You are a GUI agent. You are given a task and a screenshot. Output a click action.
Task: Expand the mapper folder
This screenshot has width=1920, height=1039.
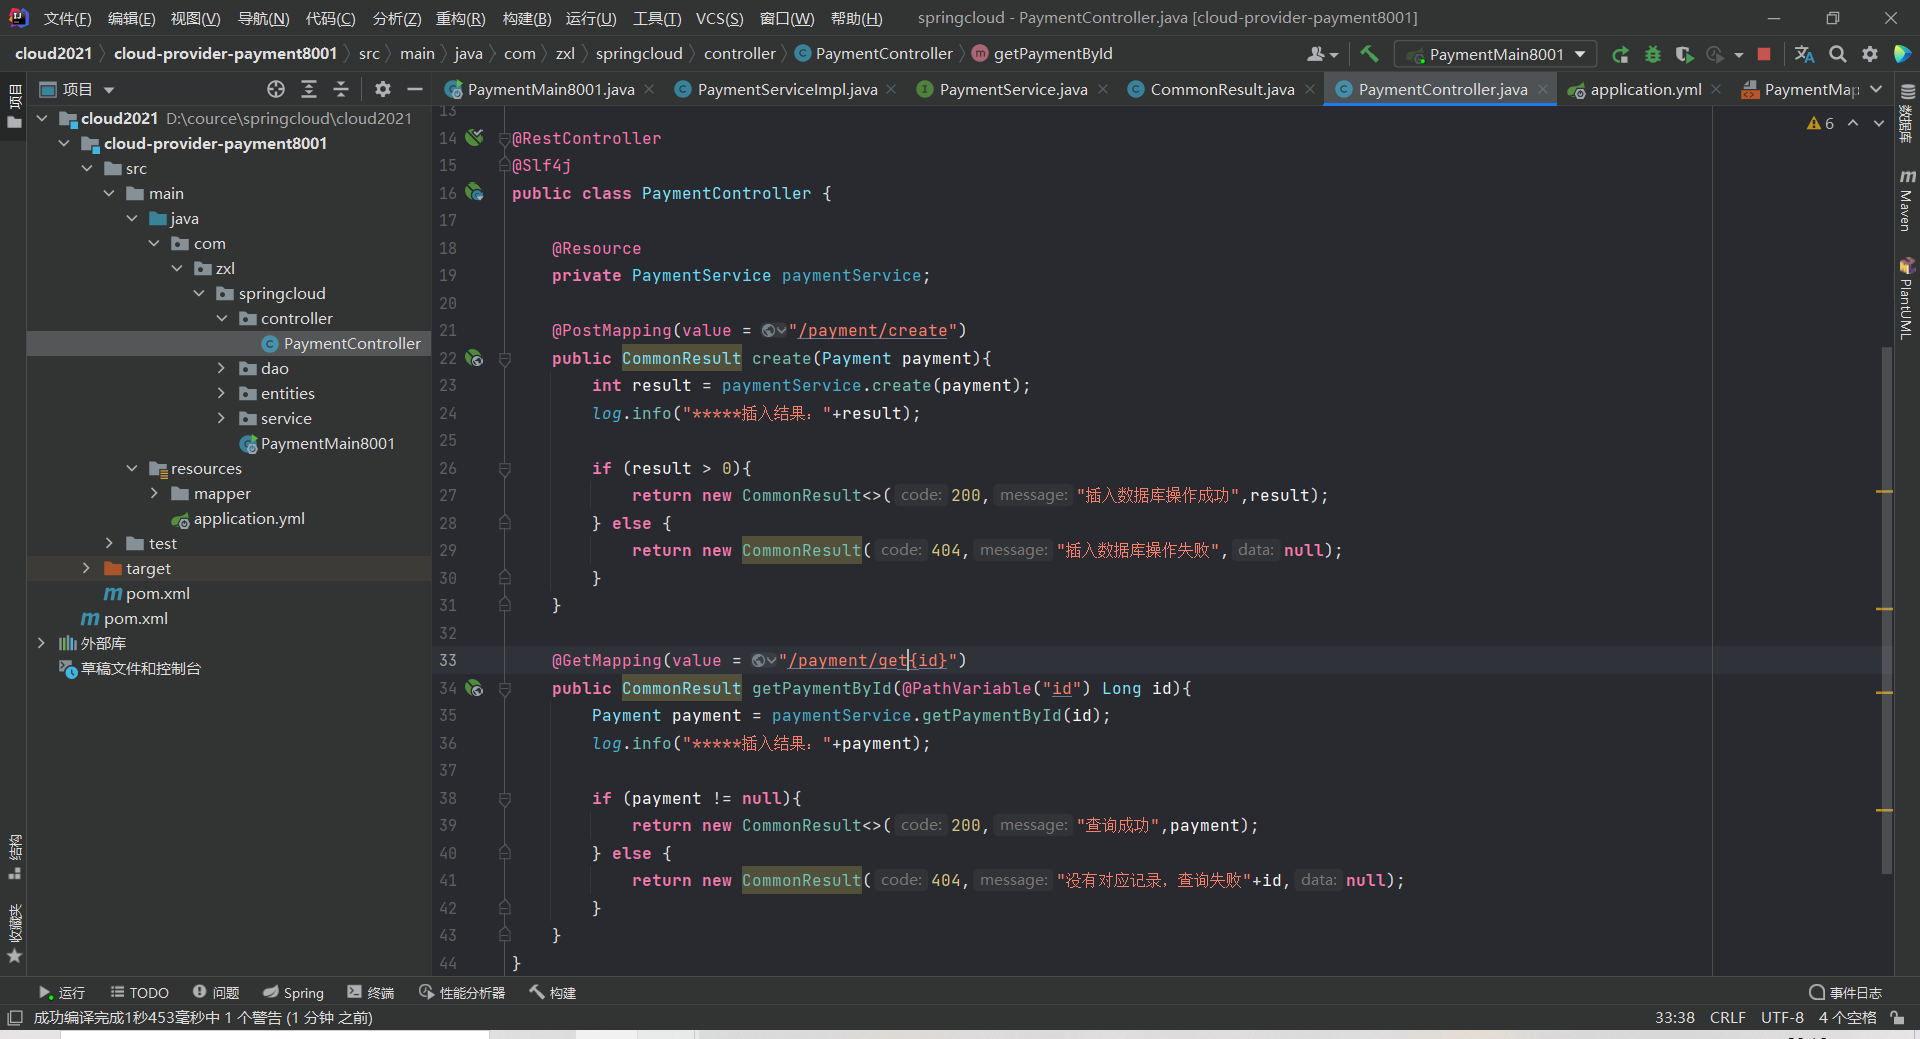coord(154,493)
